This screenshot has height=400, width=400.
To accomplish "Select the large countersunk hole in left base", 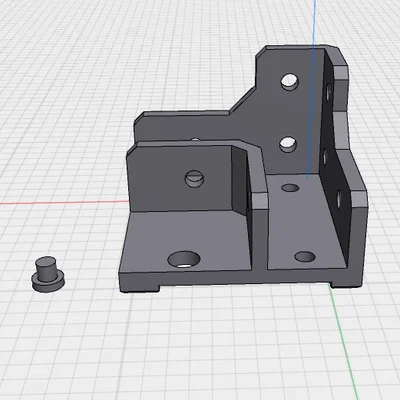I will pos(184,259).
